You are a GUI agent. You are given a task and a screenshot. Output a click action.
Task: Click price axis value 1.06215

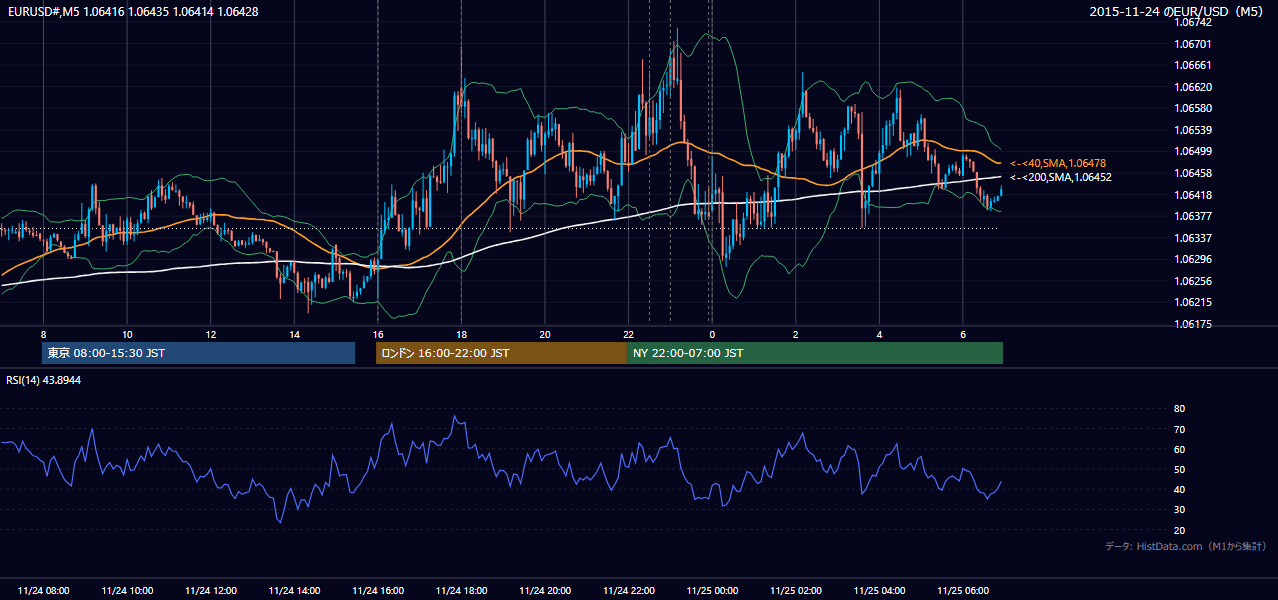click(x=1191, y=302)
